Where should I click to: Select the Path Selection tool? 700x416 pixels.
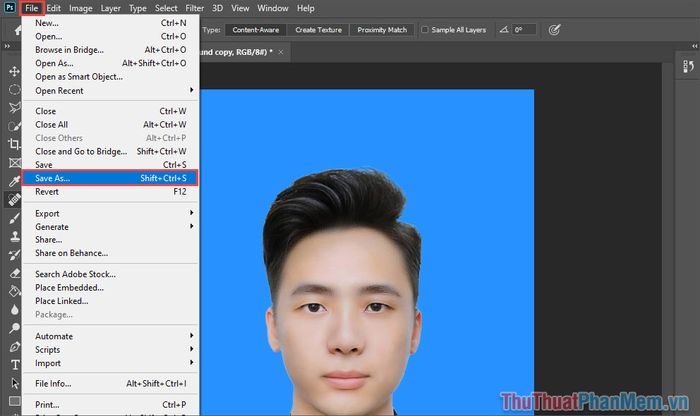coord(14,383)
